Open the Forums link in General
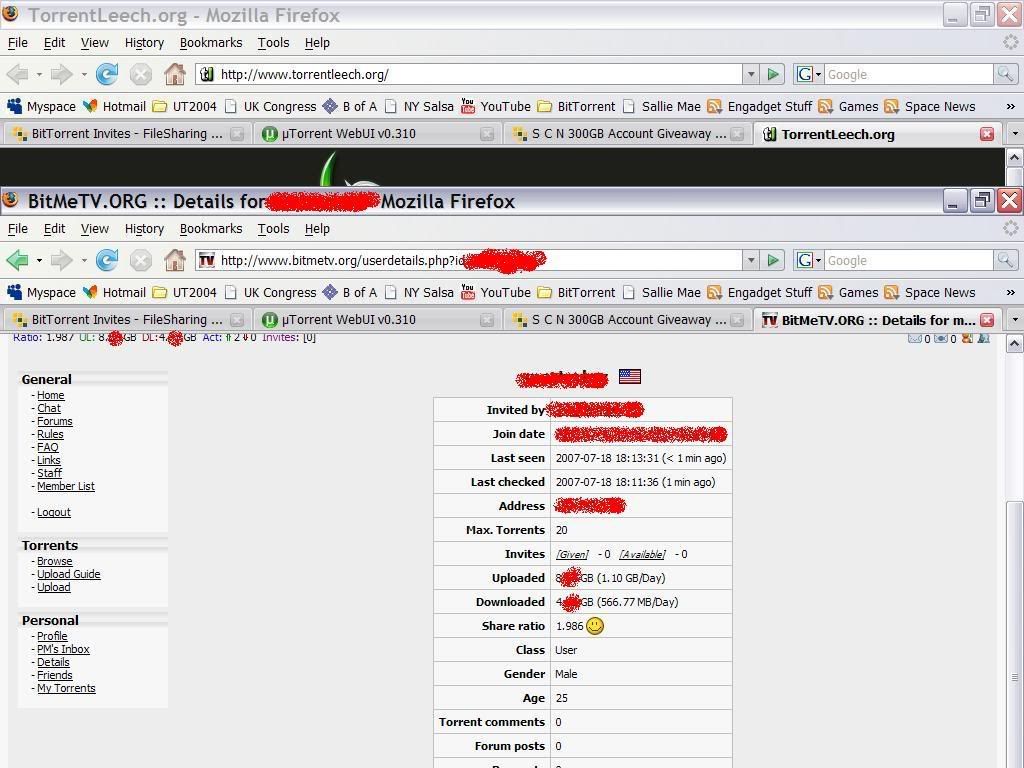Screen dimensions: 1024x768 pyautogui.click(x=55, y=421)
